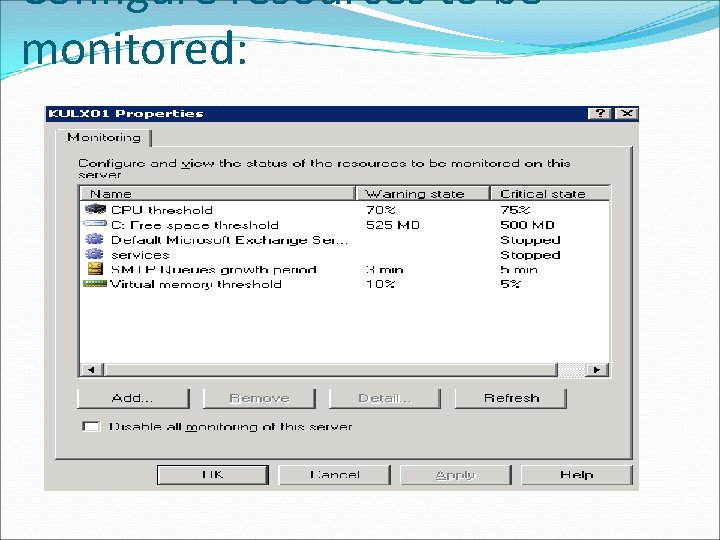The image size is (720, 540).
Task: Refresh the monitored resources list
Action: coord(511,398)
